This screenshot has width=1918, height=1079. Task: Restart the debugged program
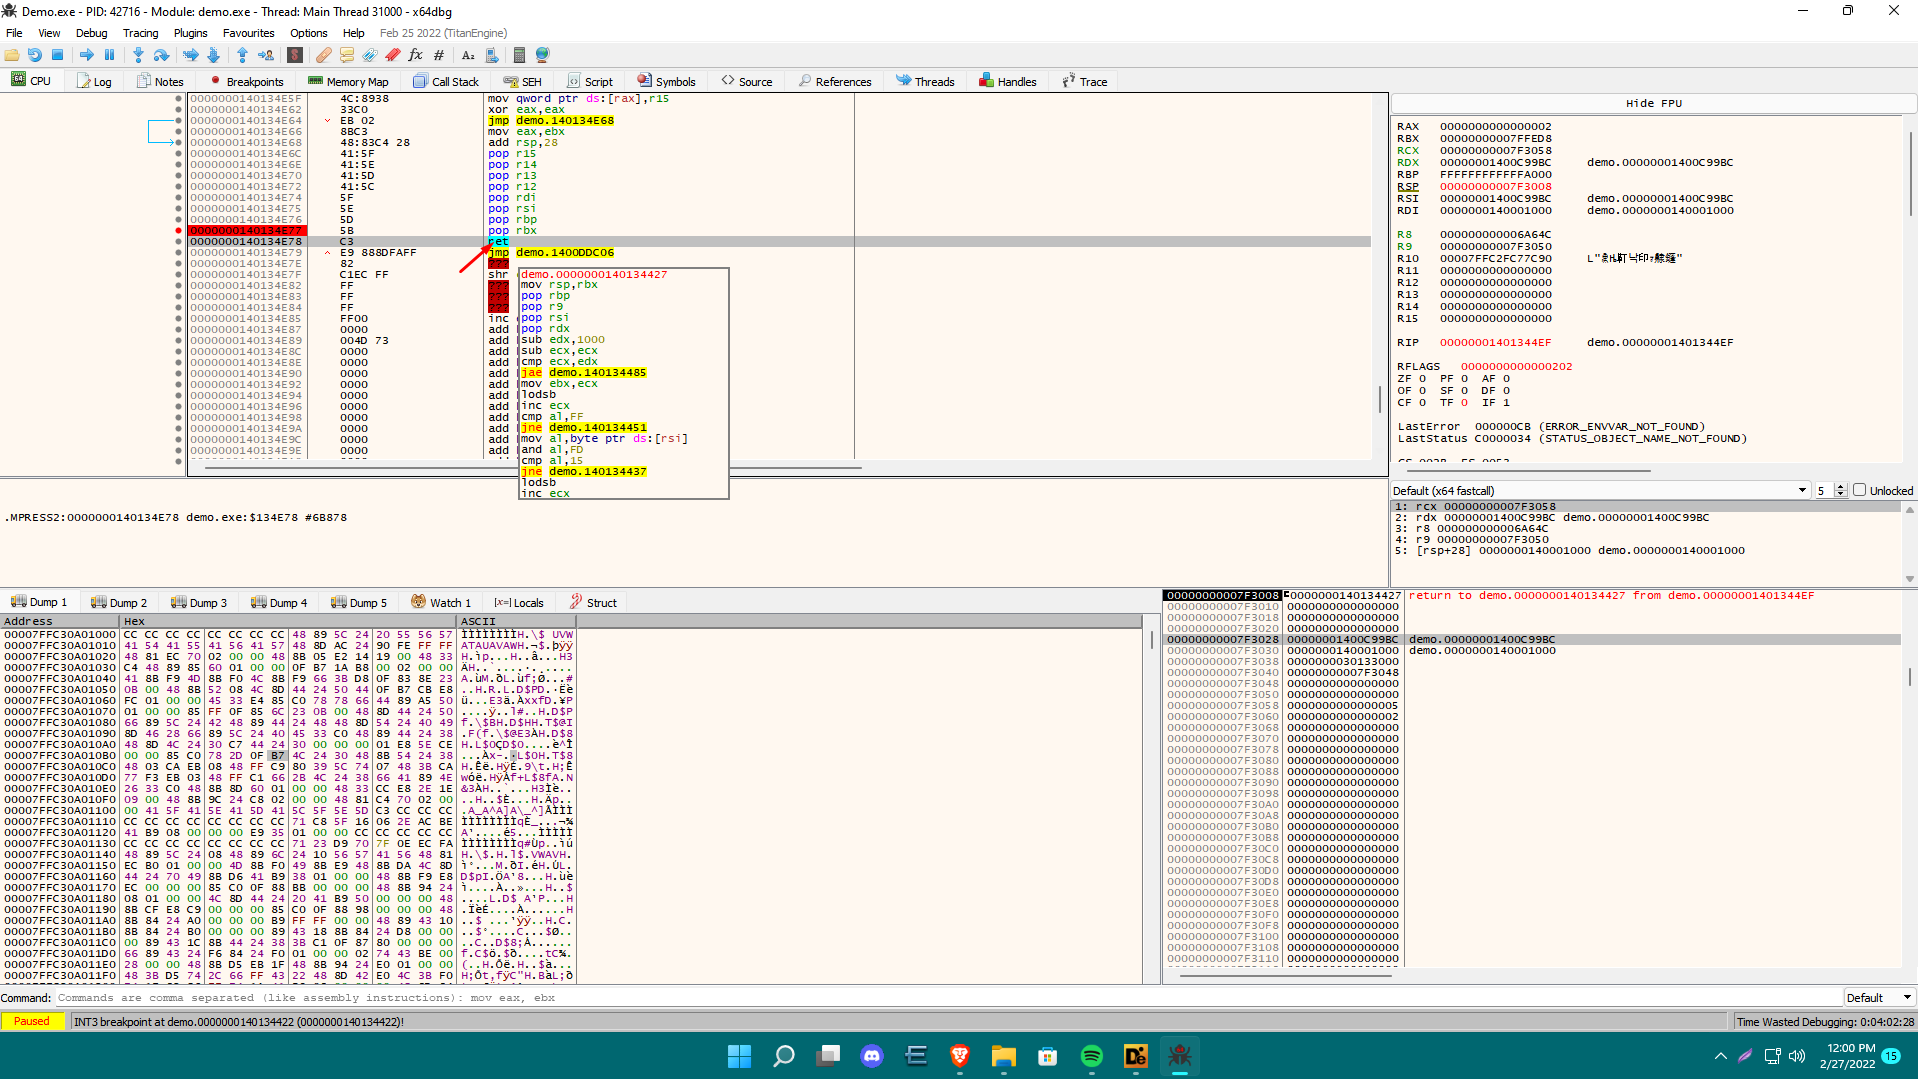tap(35, 55)
